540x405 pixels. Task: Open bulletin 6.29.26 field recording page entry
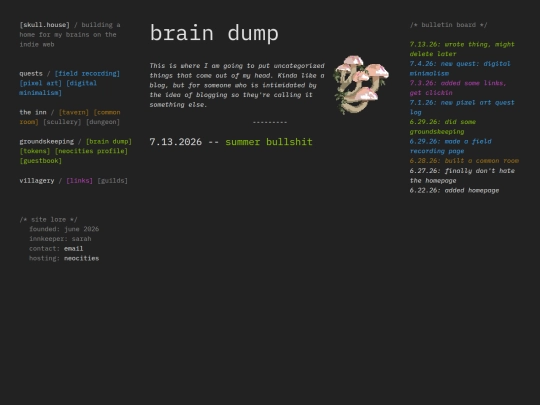click(x=450, y=146)
